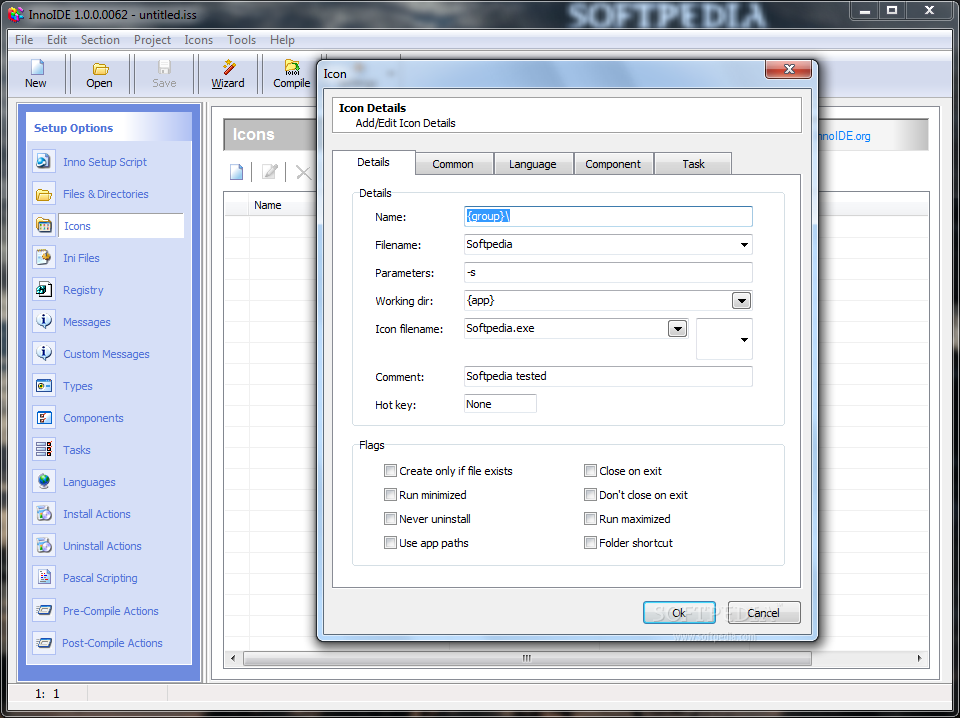Click the scrollbar right arrow in Icons list
The image size is (960, 718).
[x=920, y=659]
